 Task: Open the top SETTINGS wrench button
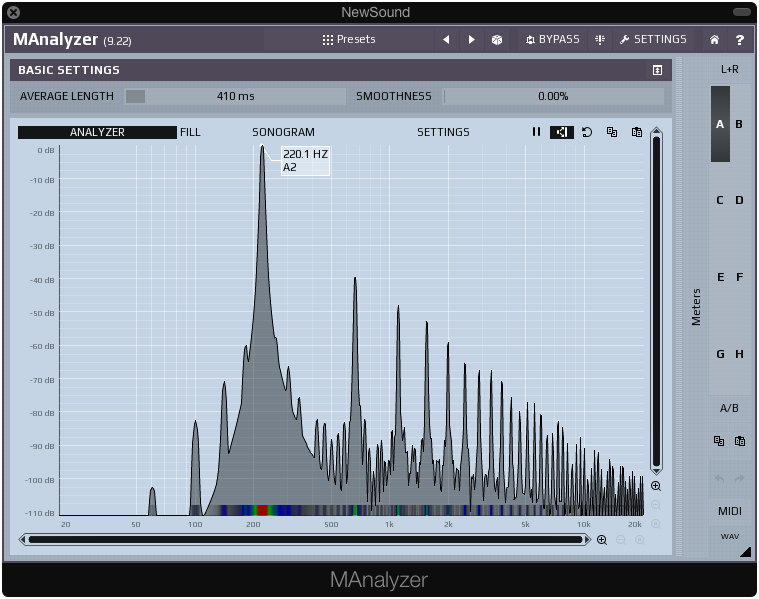pos(653,39)
